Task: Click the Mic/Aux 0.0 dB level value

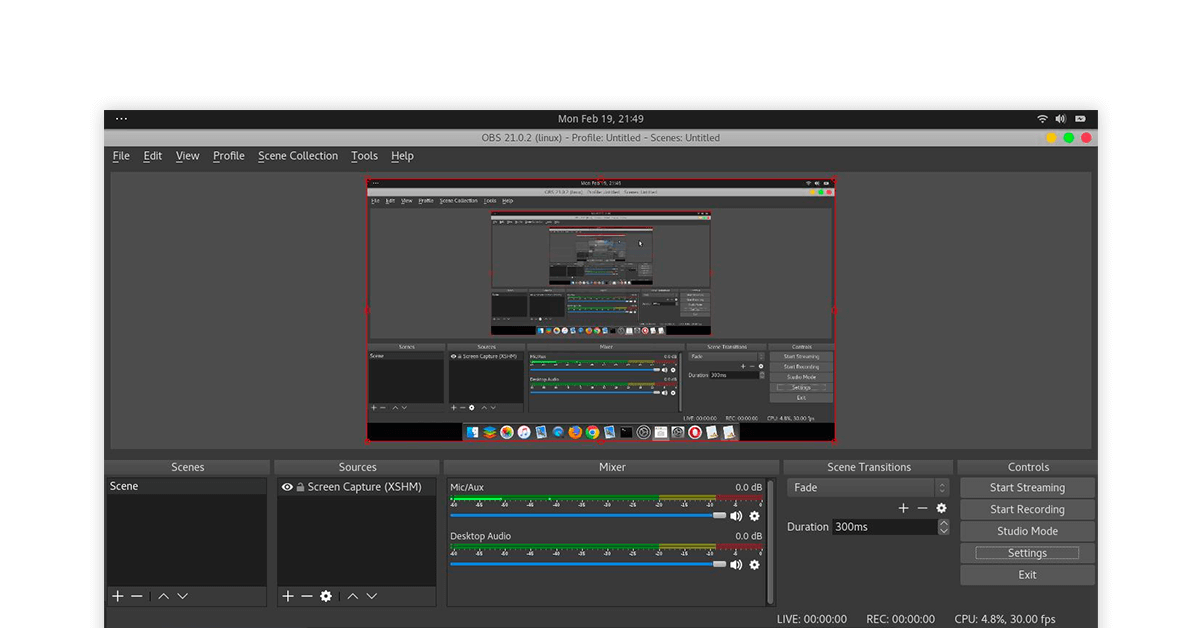Action: point(749,488)
